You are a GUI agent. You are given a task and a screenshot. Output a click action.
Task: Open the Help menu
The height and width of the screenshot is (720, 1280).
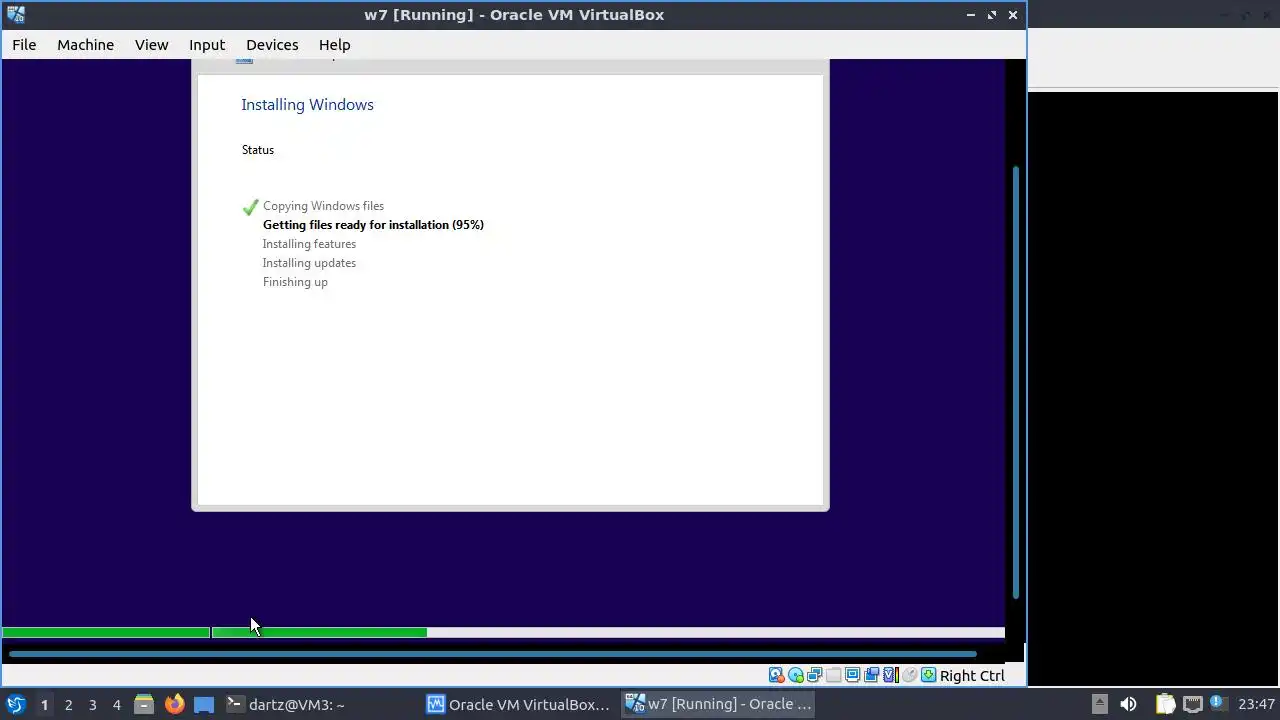pos(334,45)
